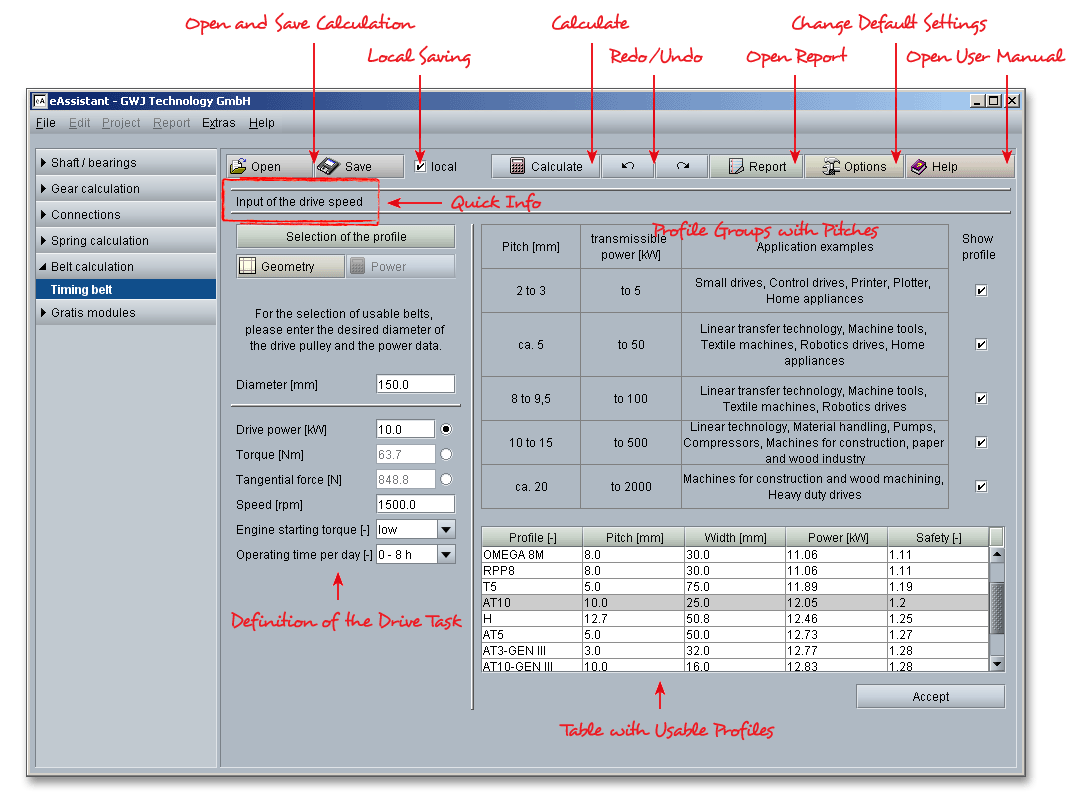Select the Torque radio button
This screenshot has width=1070, height=793.
coord(446,455)
